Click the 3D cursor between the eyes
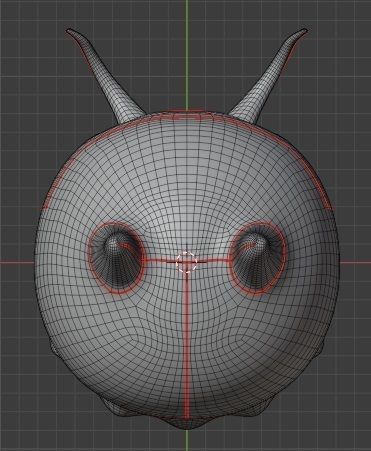Screen dimensions: 371x451 186,262
